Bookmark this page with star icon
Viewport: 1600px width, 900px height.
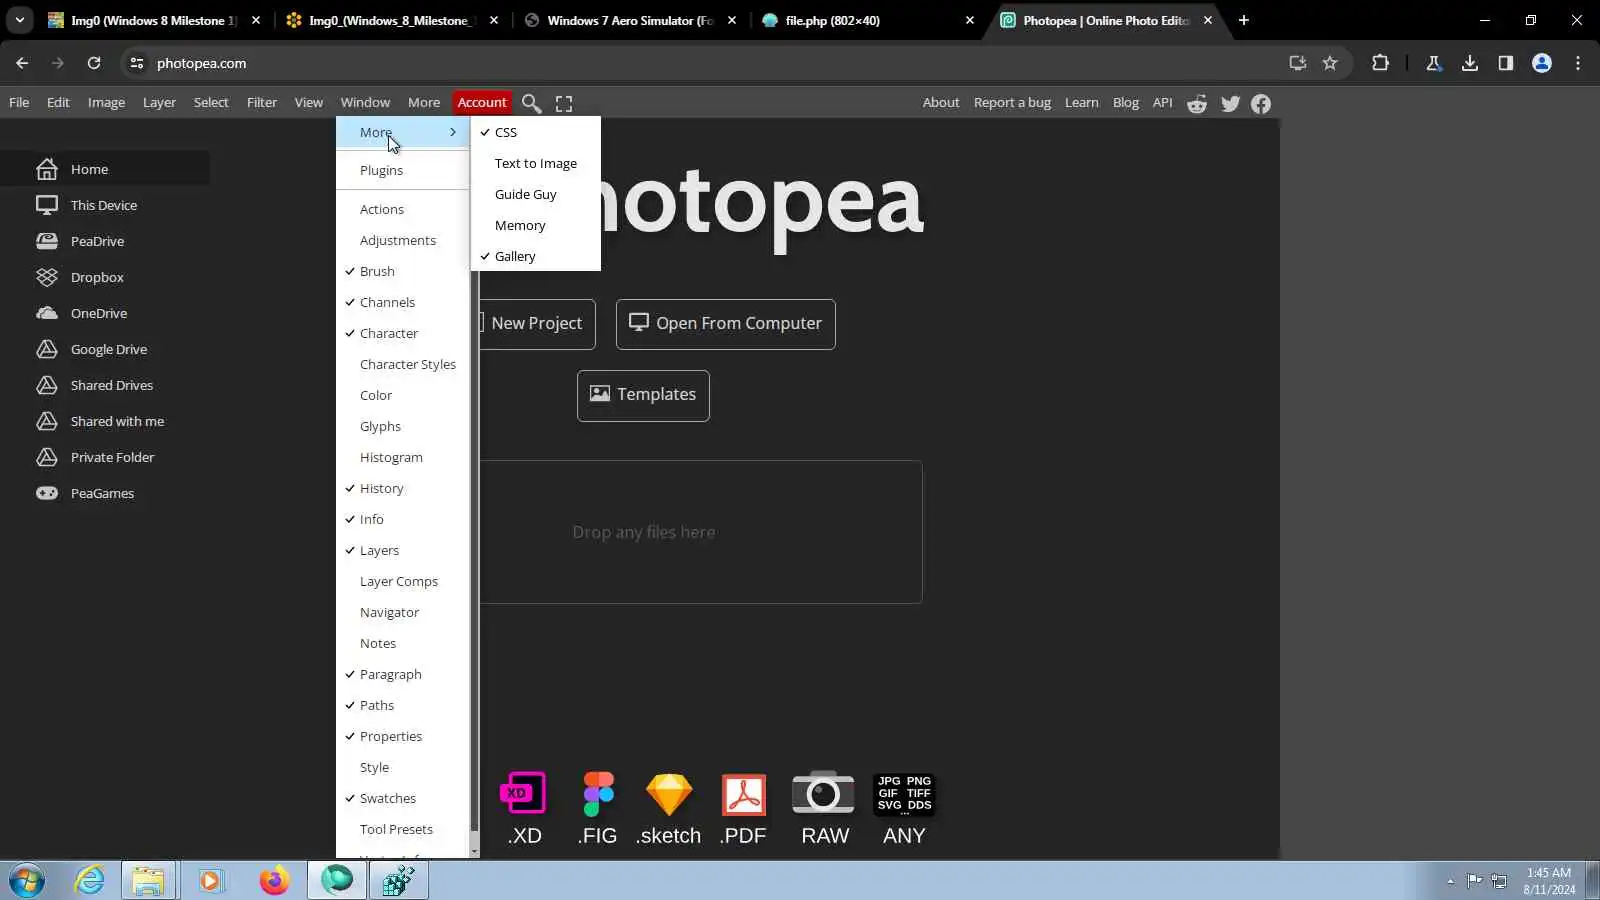pyautogui.click(x=1330, y=63)
